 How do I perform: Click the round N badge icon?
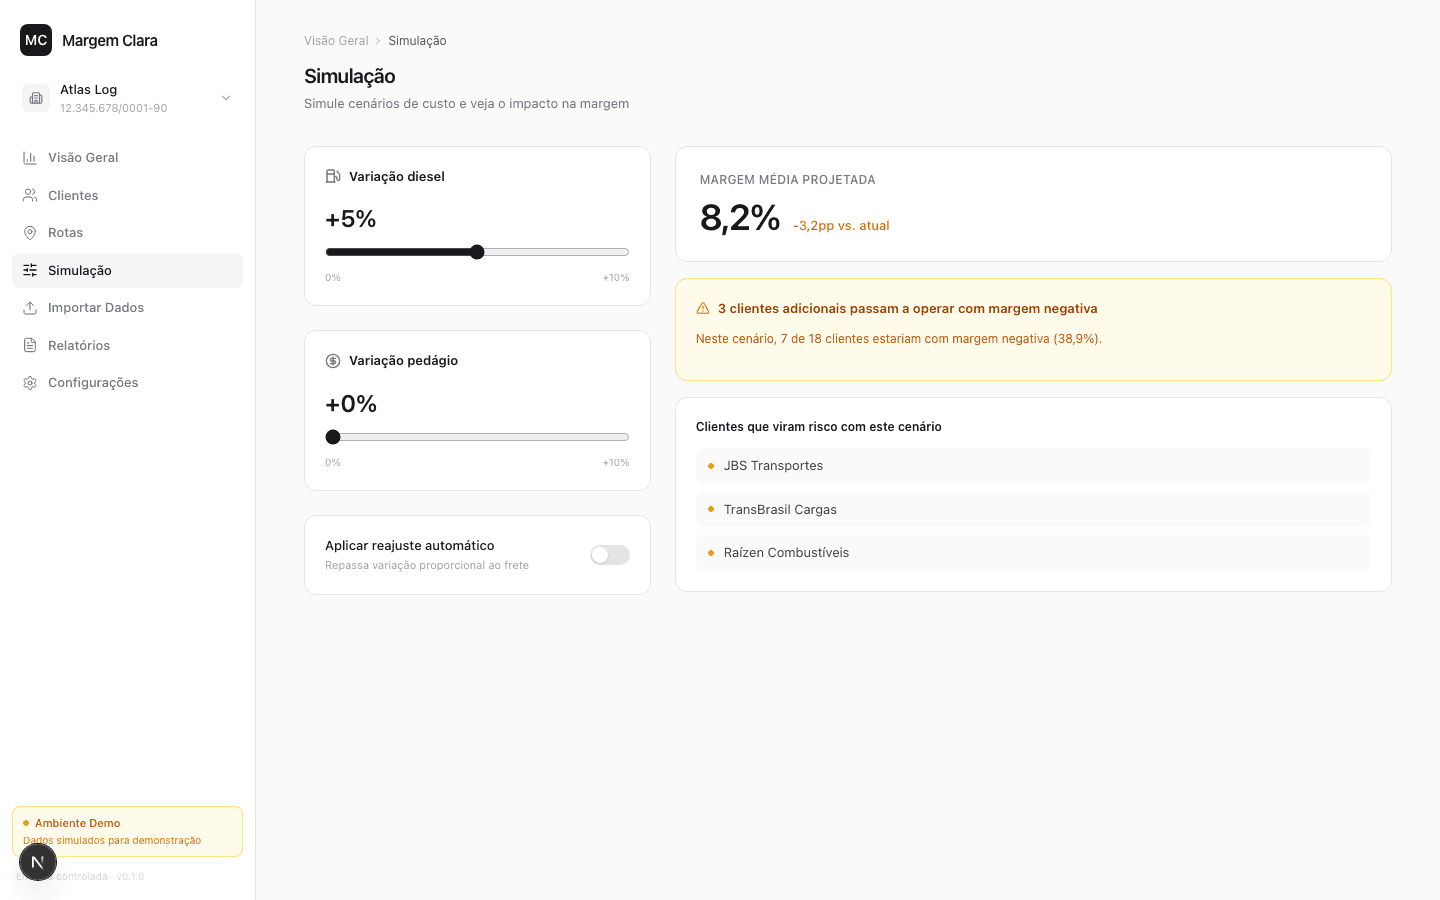38,862
